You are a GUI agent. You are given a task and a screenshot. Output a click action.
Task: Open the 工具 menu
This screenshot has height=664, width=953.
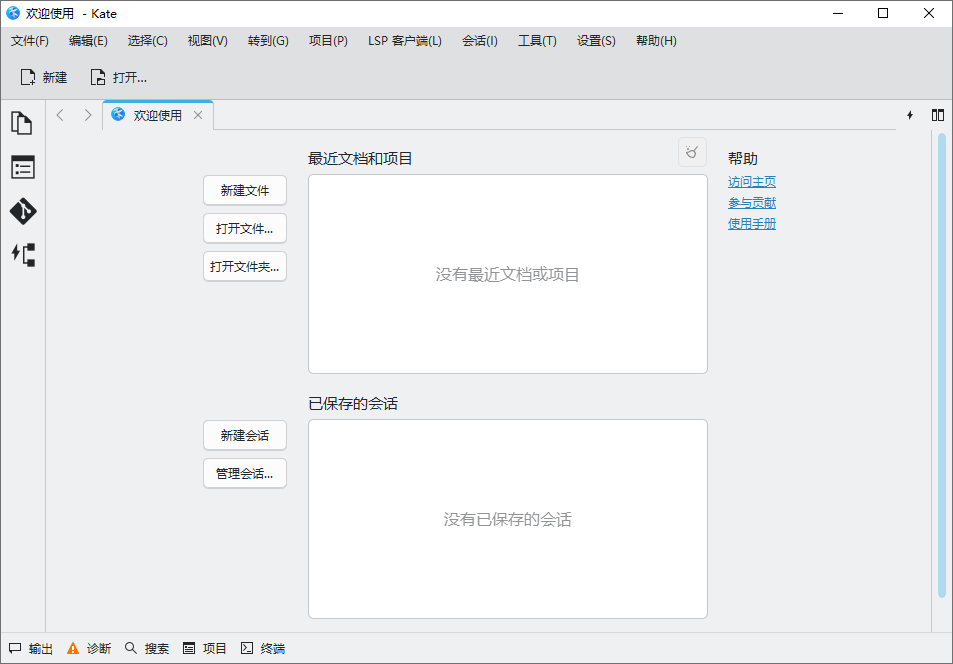coord(537,41)
